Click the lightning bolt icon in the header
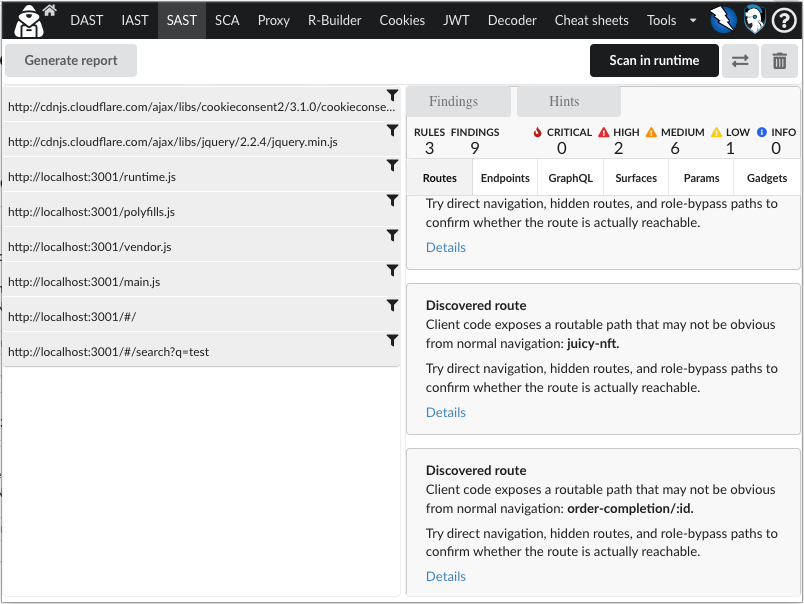804x604 pixels. click(x=722, y=19)
